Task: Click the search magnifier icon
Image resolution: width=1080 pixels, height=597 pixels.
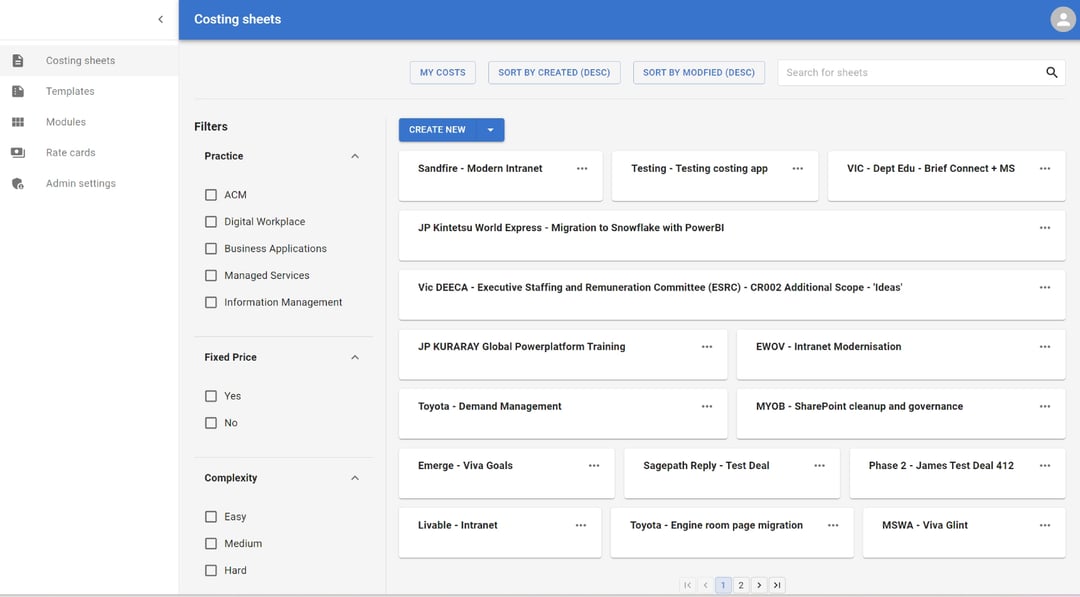Action: [x=1052, y=72]
